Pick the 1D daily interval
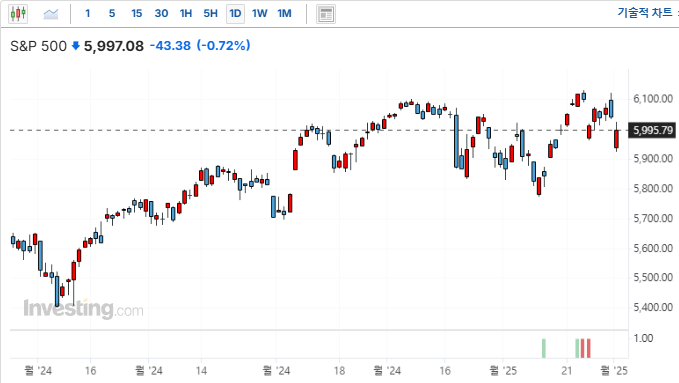 [x=235, y=14]
